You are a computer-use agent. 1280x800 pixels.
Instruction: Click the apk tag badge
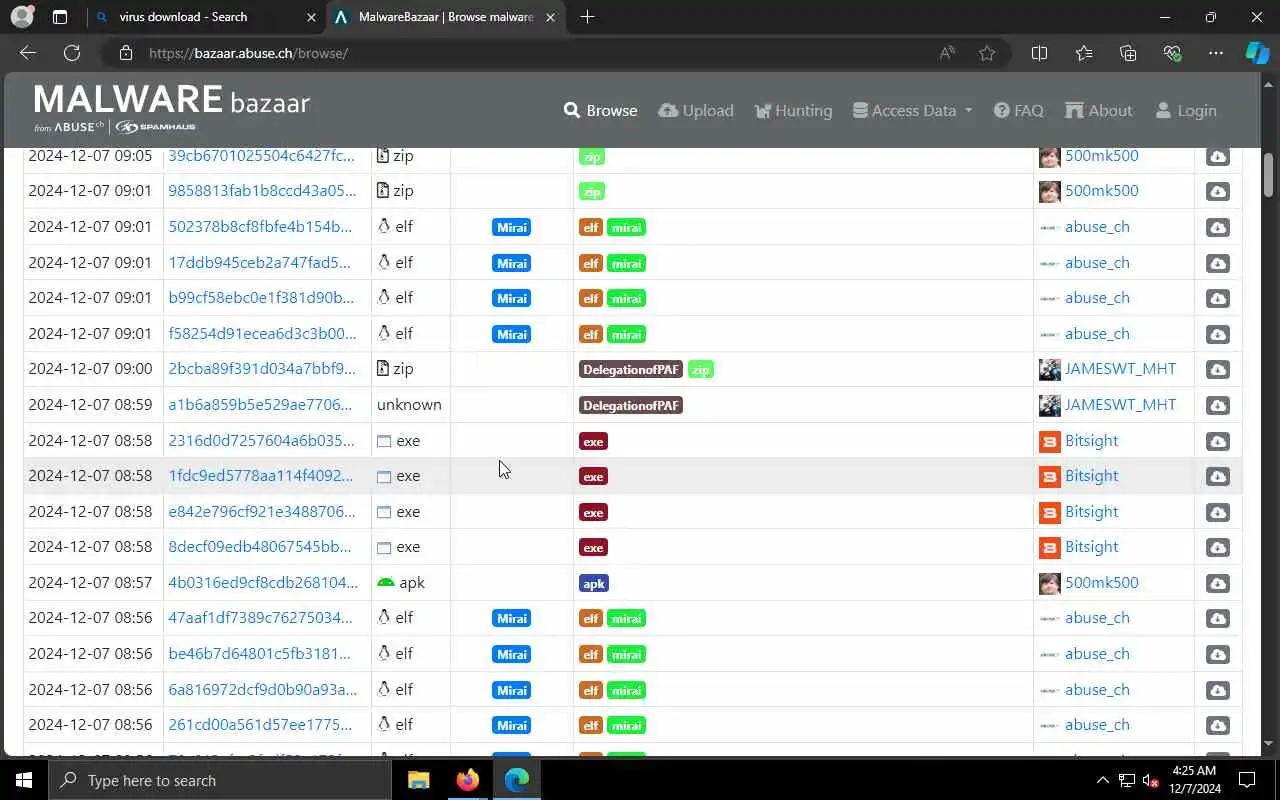coord(593,583)
